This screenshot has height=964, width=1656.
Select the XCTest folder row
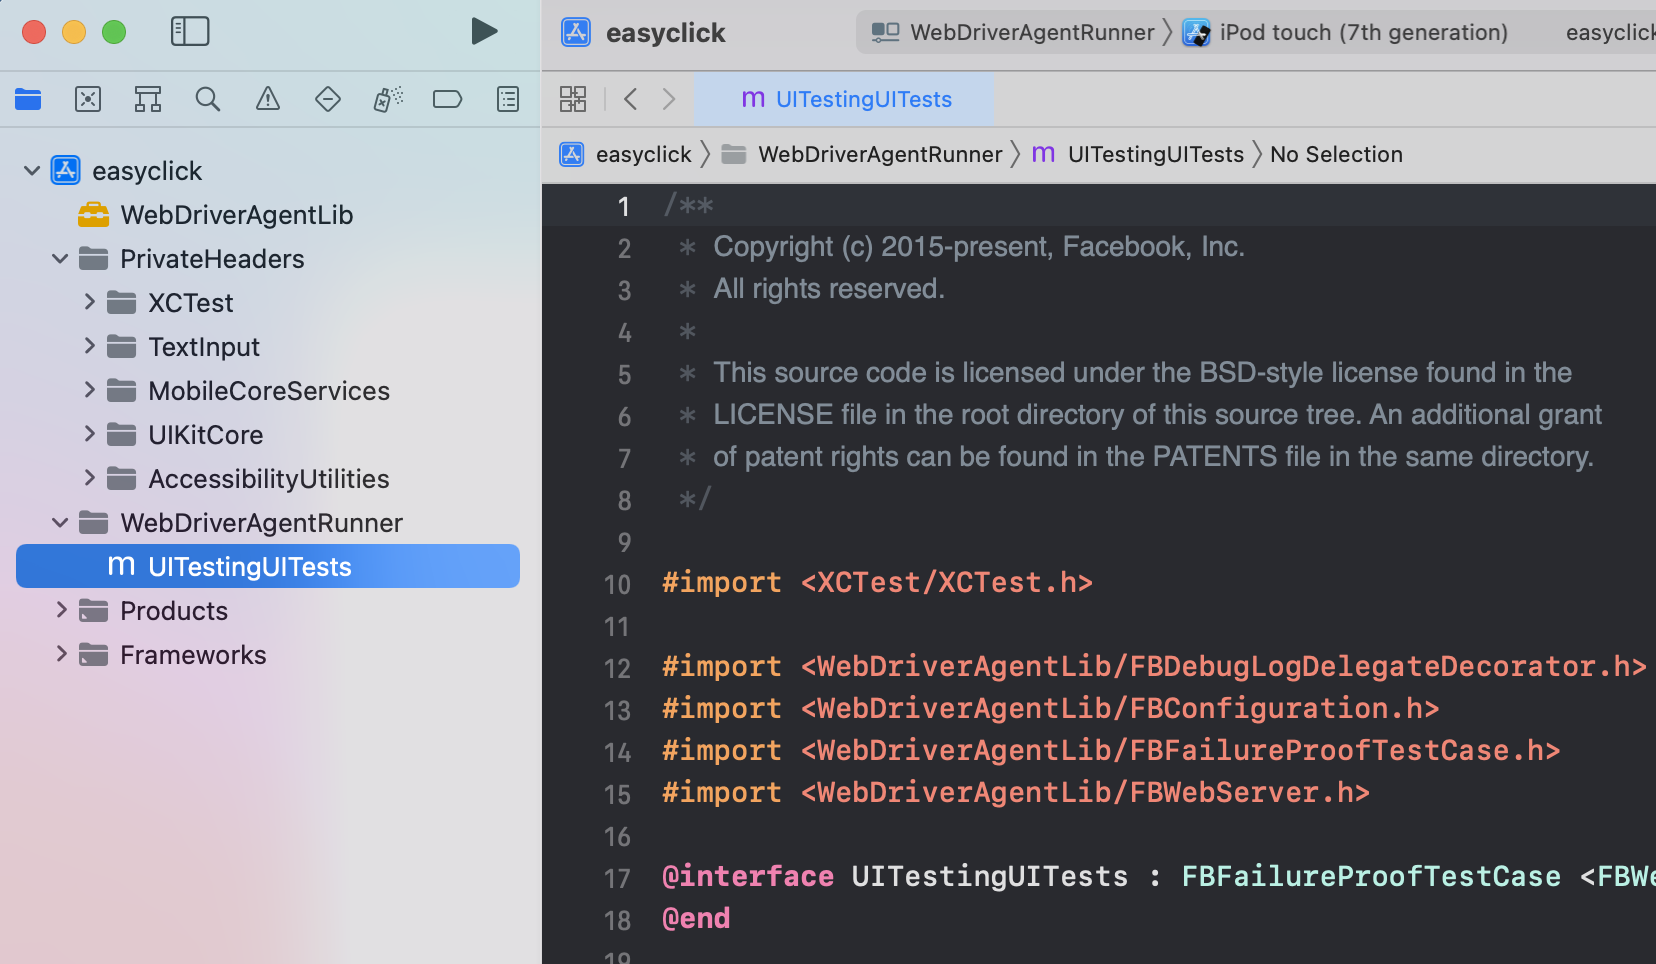click(x=268, y=303)
